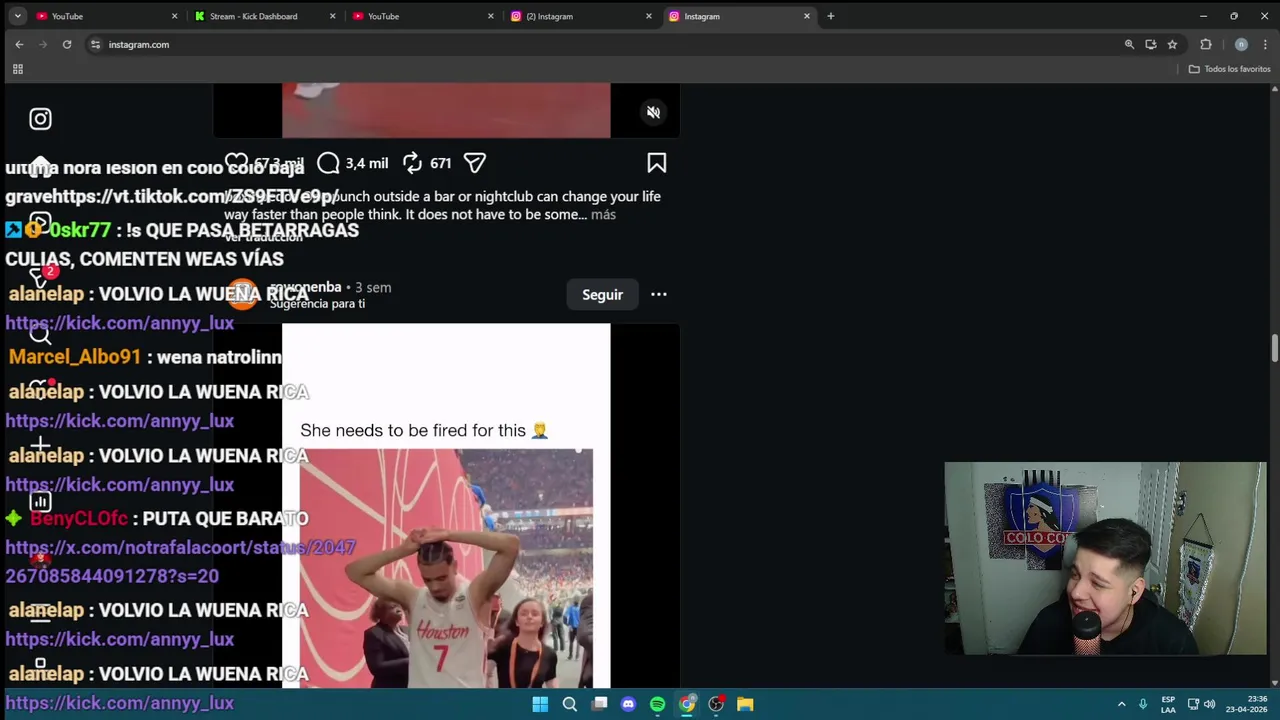The width and height of the screenshot is (1280, 720).
Task: Open comments showing 3,4 mil
Action: 352,163
